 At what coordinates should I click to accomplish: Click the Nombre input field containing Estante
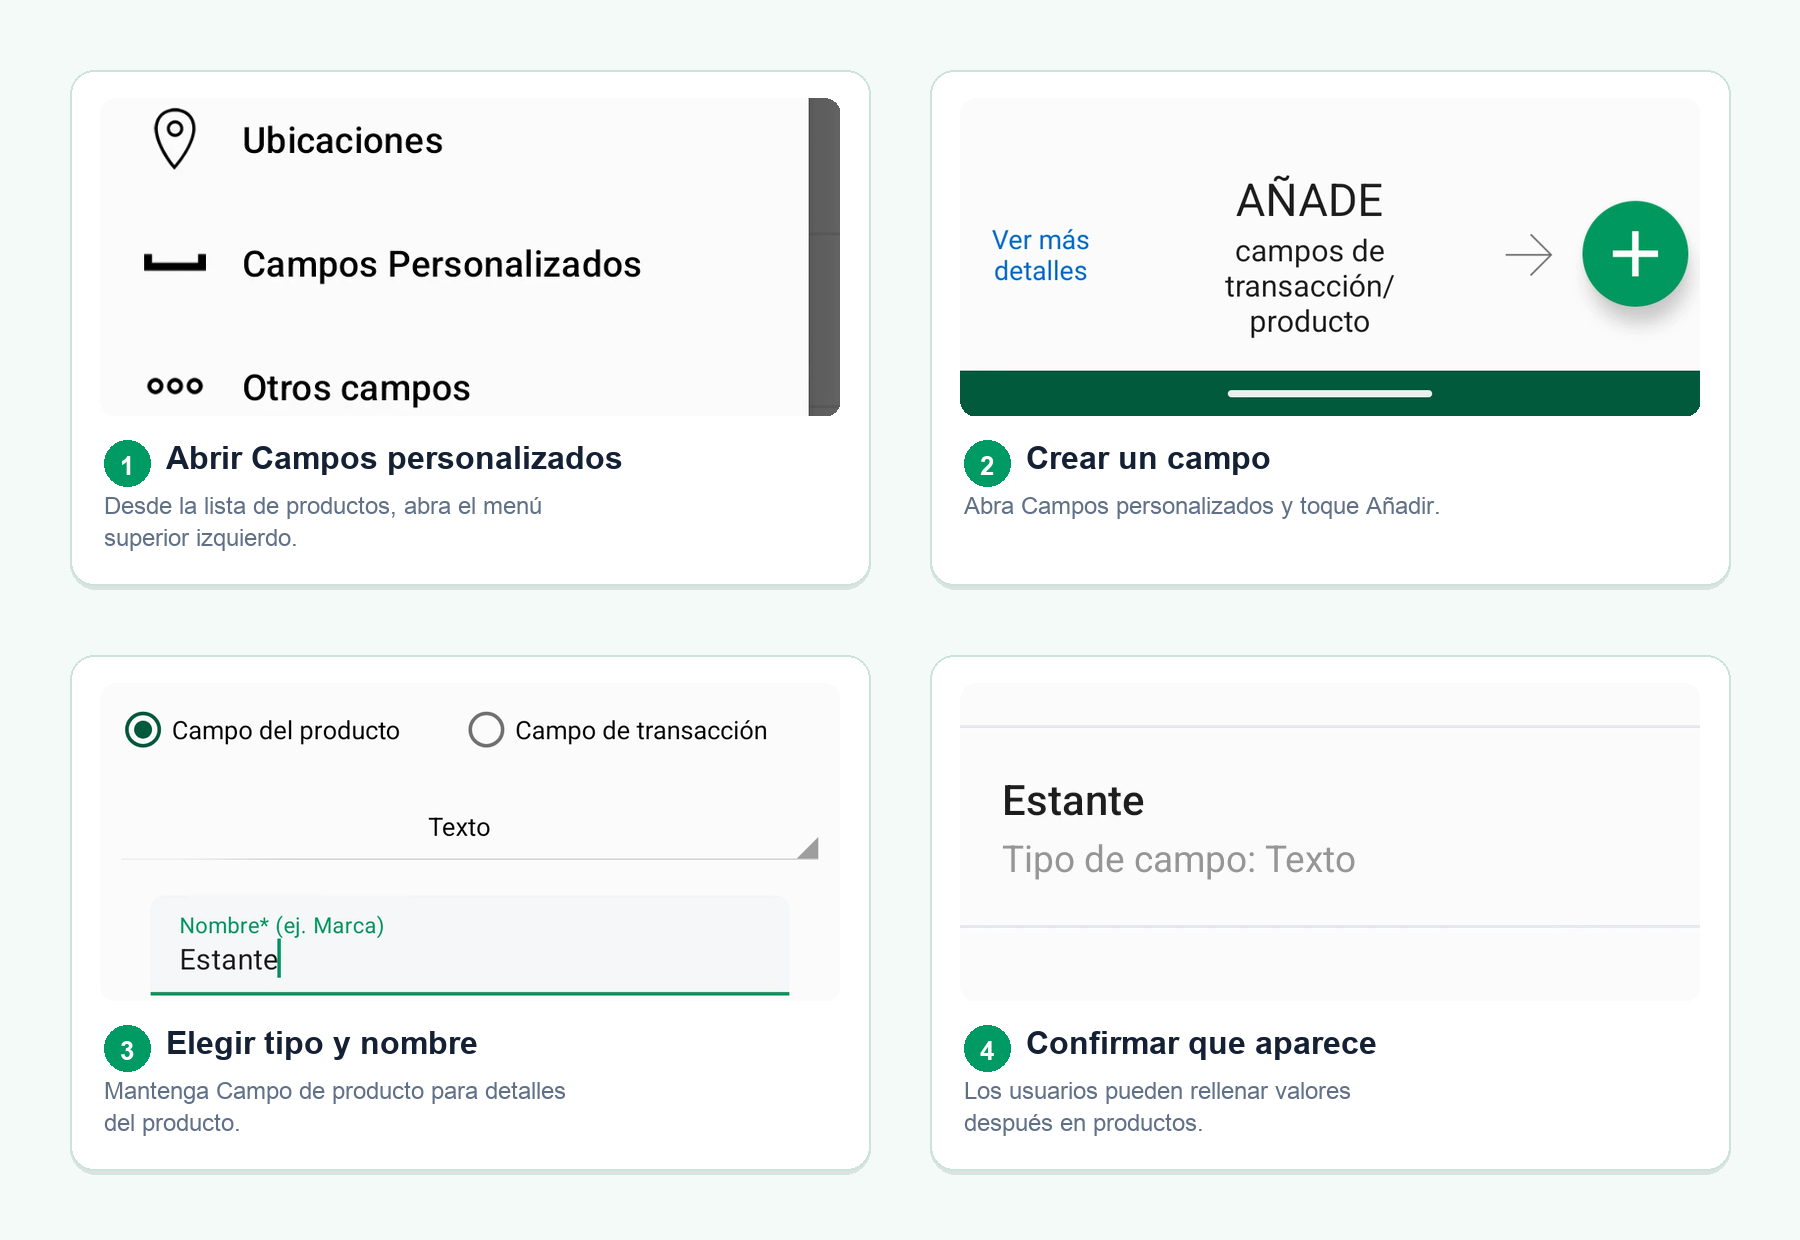coord(470,945)
